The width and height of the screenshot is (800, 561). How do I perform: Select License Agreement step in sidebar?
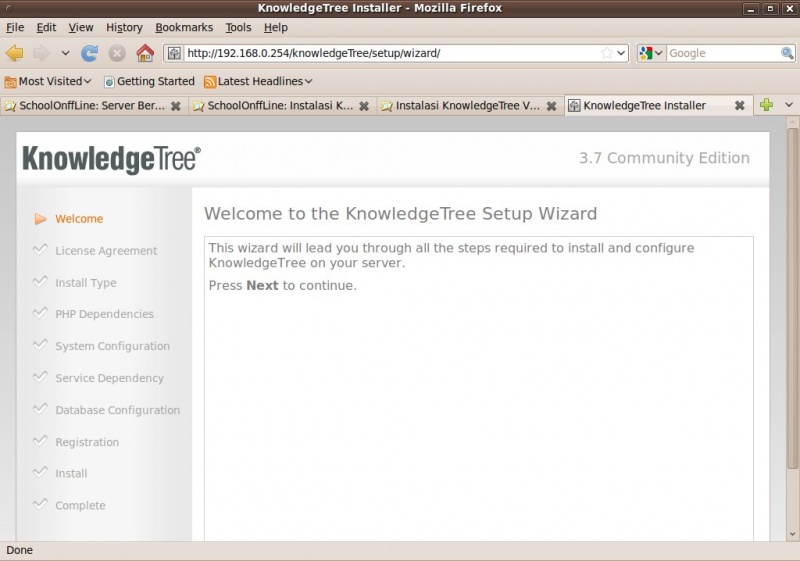pos(106,251)
